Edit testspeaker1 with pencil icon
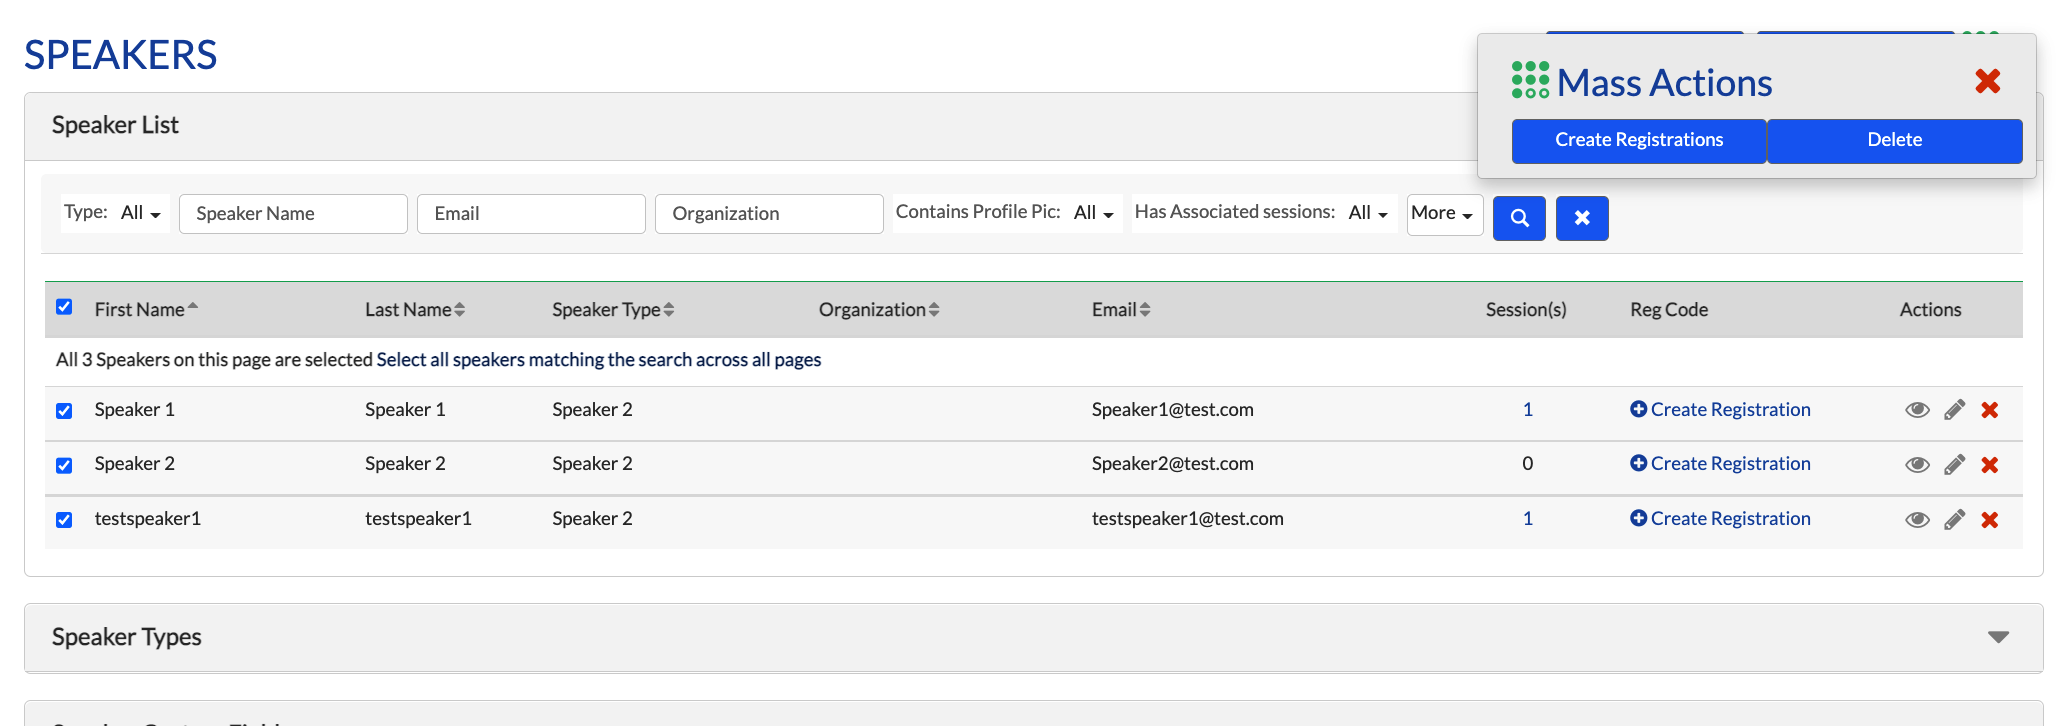This screenshot has height=726, width=2060. (x=1954, y=520)
